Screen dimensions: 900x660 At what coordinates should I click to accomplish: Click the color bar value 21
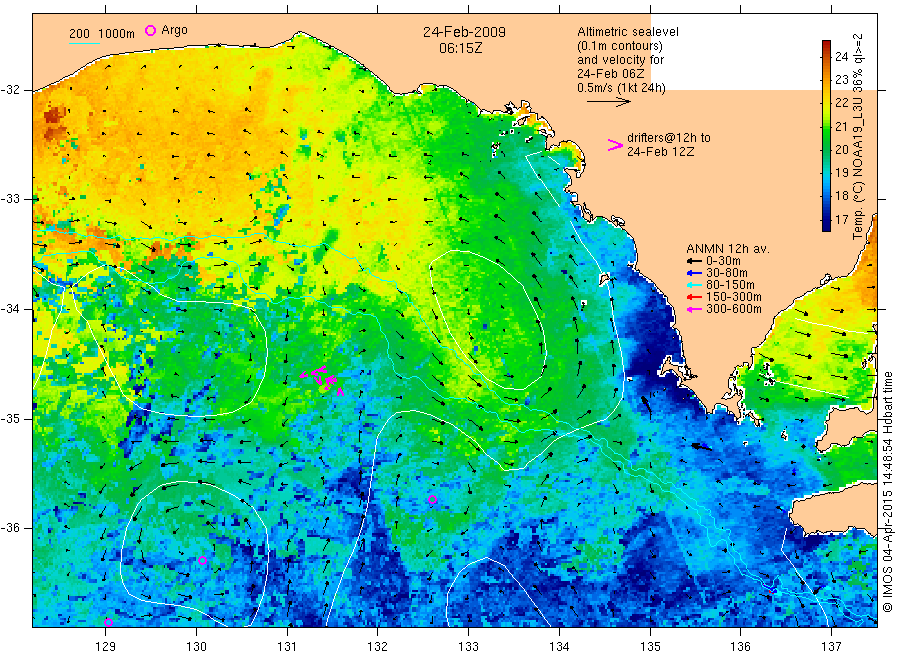841,126
